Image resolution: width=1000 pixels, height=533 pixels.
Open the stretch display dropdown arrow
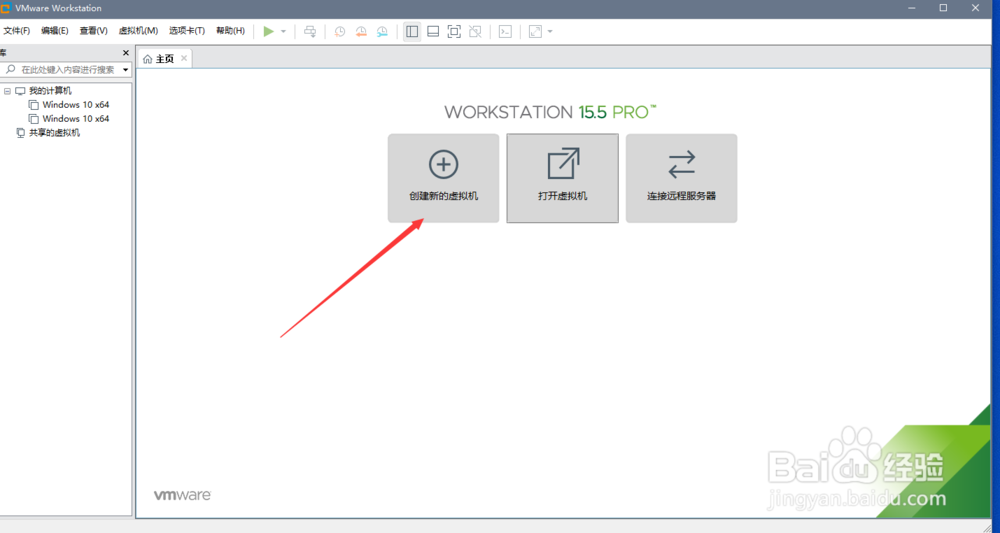[x=550, y=32]
